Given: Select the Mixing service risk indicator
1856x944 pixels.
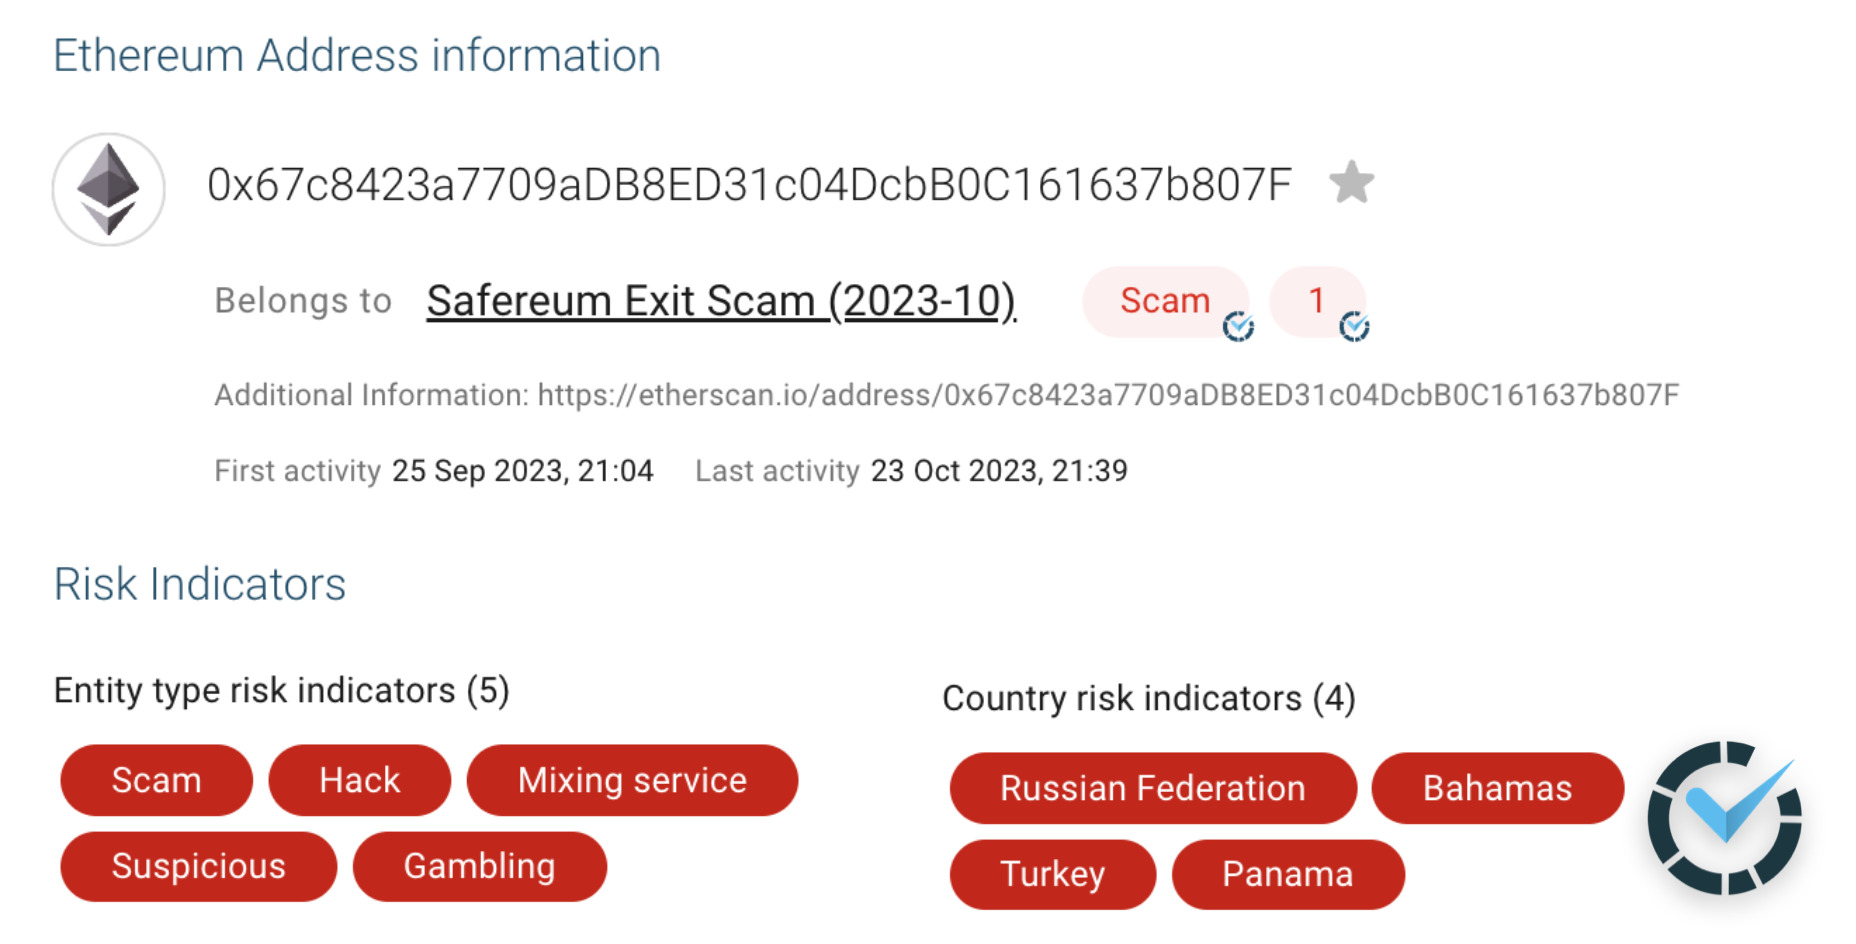Looking at the screenshot, I should coord(631,780).
